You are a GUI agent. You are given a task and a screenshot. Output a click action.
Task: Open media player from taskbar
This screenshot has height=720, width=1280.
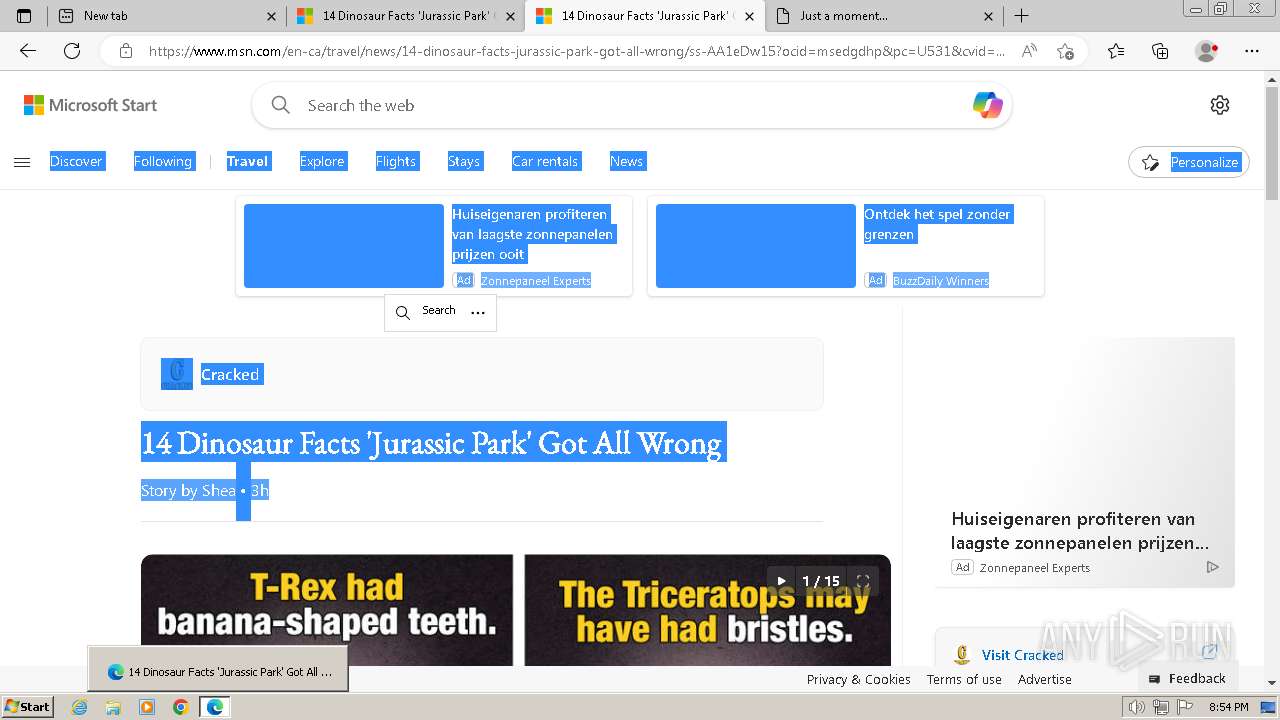click(147, 707)
